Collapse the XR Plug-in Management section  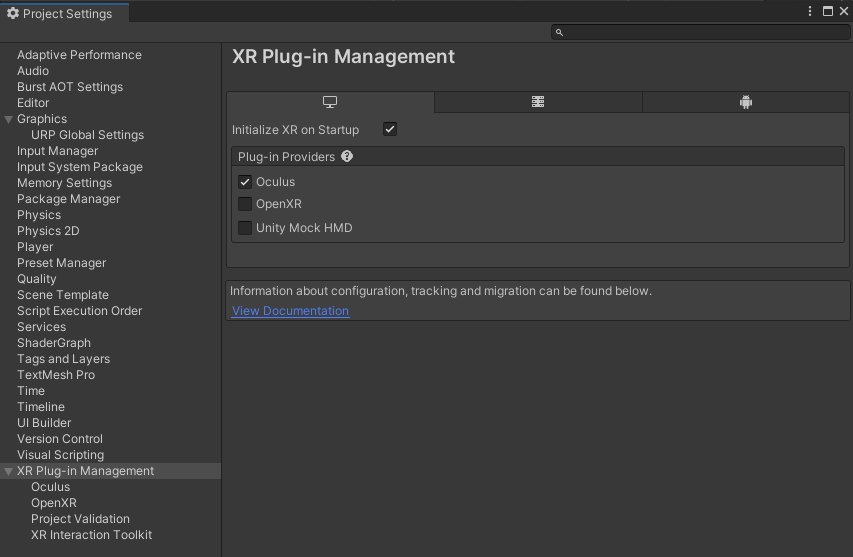pos(9,471)
